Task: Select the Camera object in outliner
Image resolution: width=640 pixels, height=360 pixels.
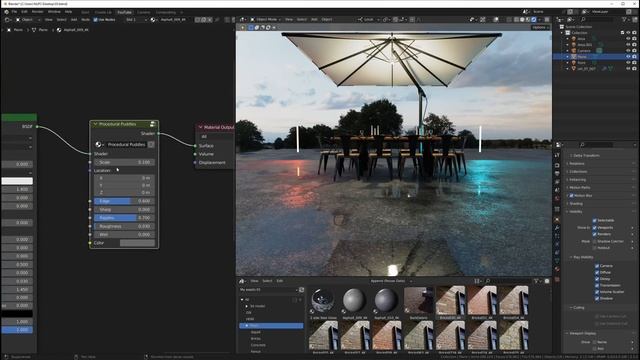Action: (584, 51)
